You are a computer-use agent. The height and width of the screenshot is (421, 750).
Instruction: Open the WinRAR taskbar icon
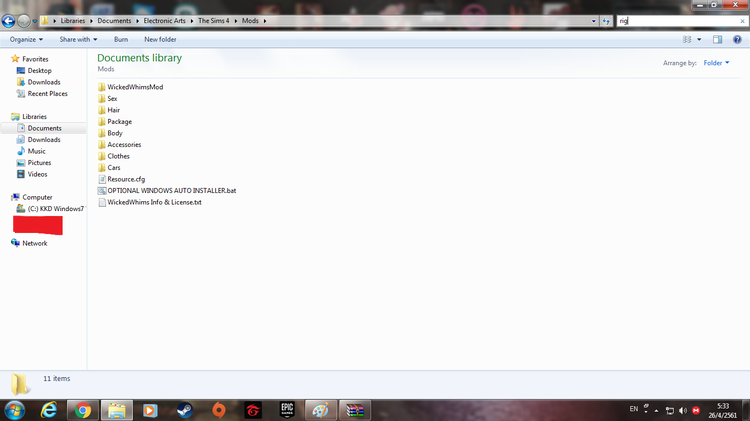click(355, 410)
